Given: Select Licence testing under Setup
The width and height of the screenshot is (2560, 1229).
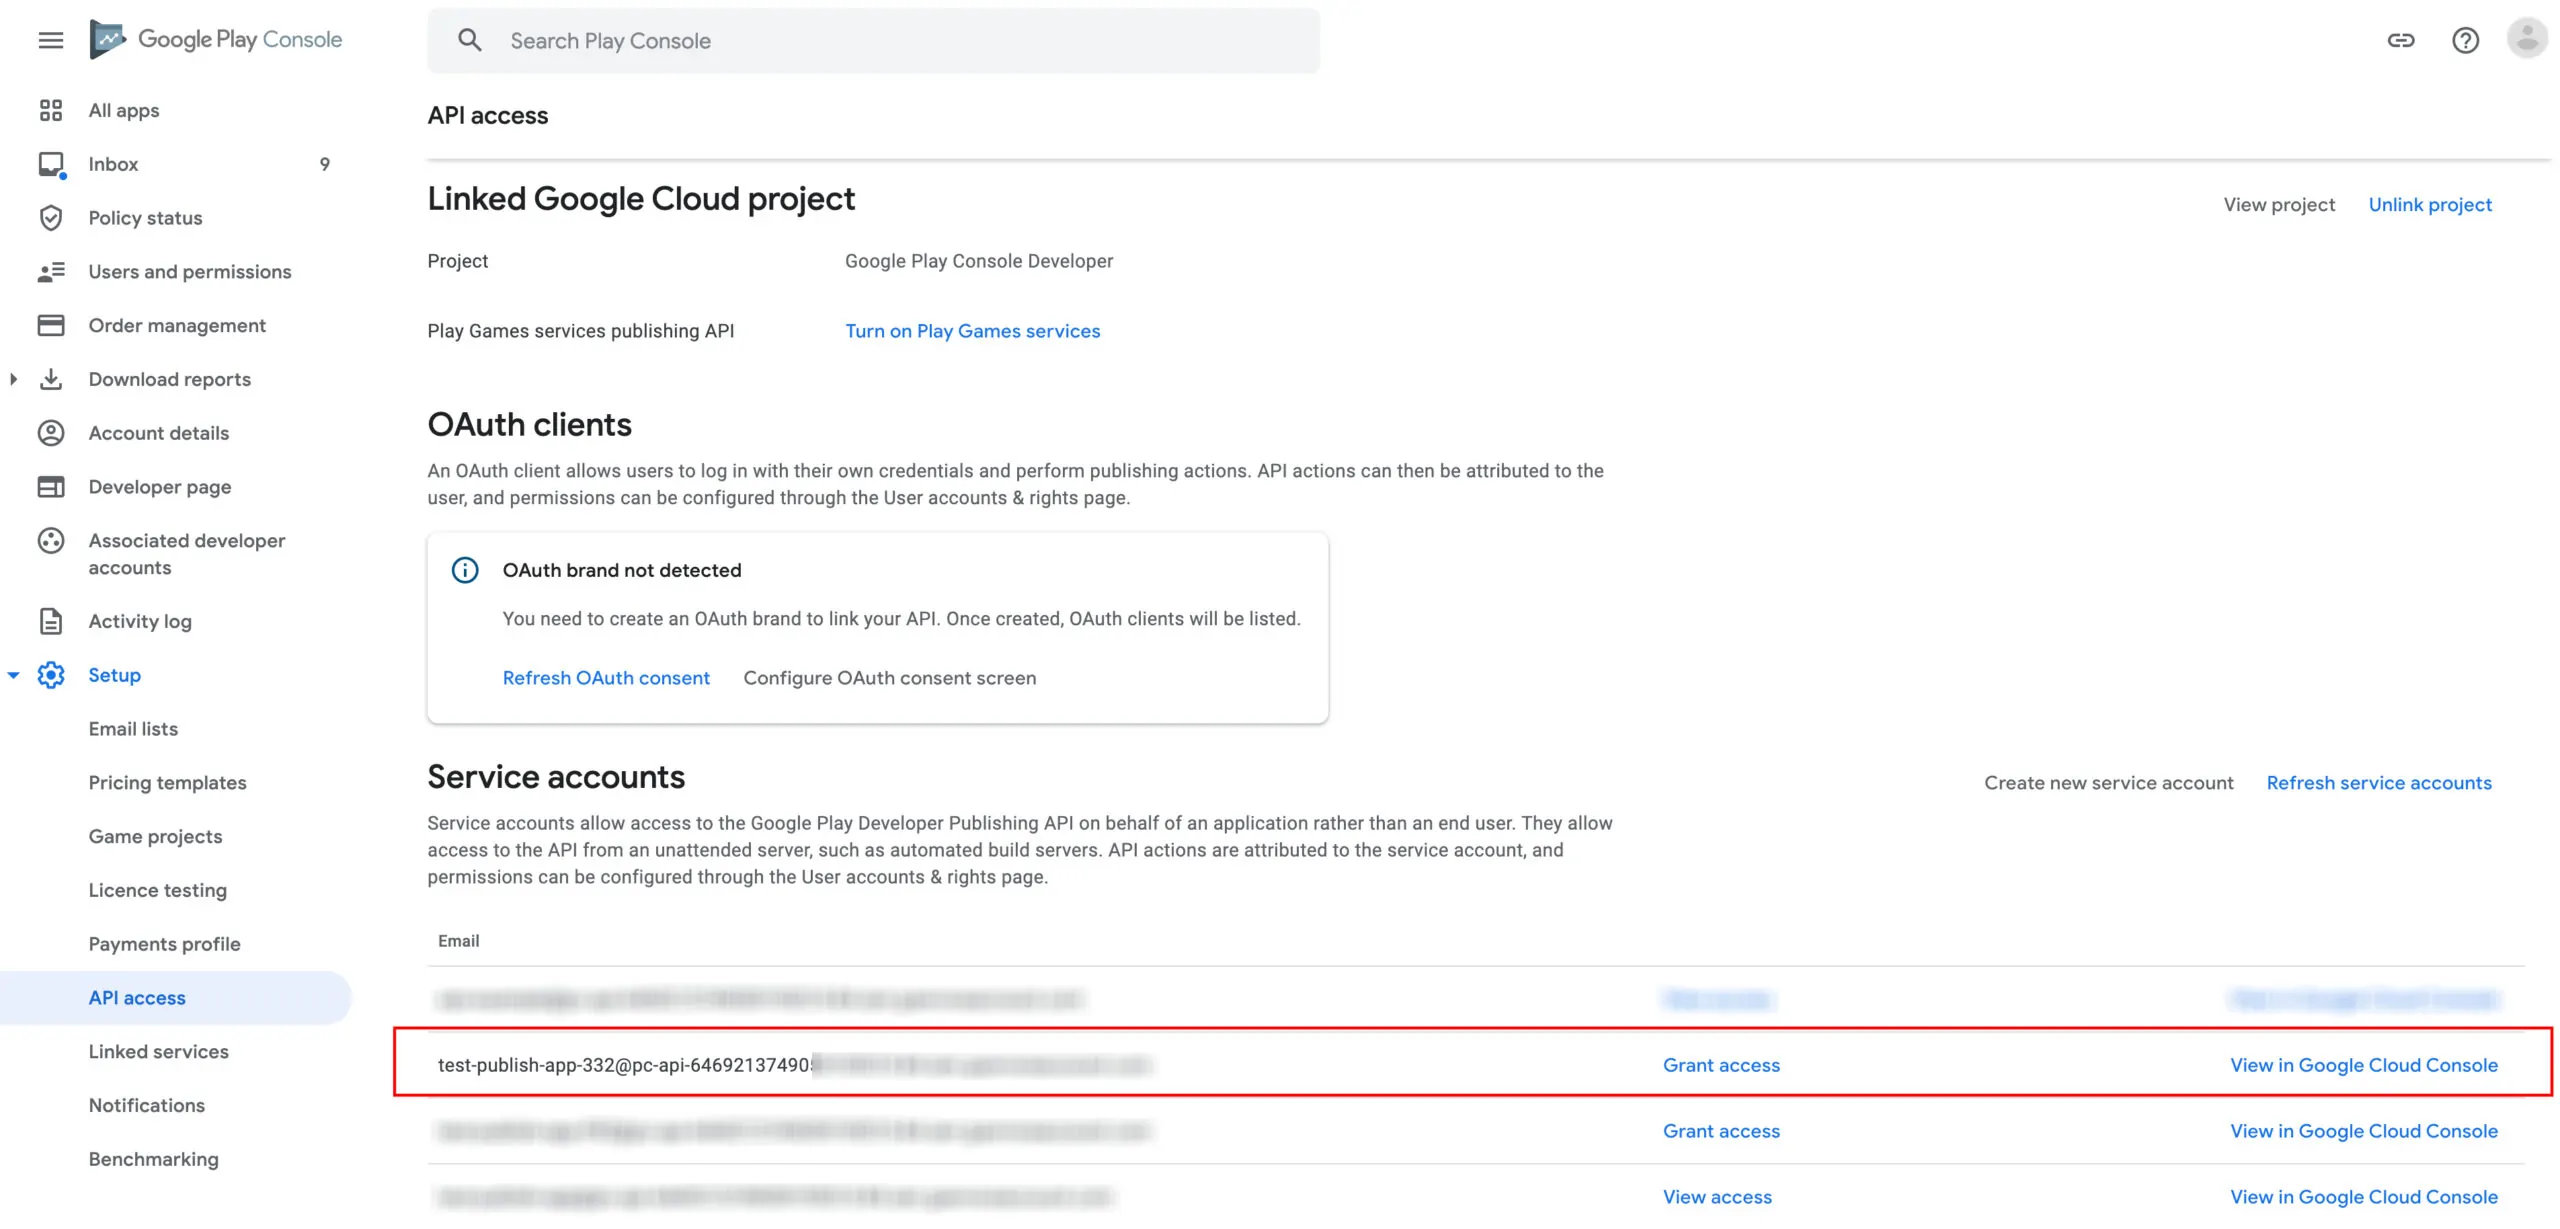Looking at the screenshot, I should point(157,891).
